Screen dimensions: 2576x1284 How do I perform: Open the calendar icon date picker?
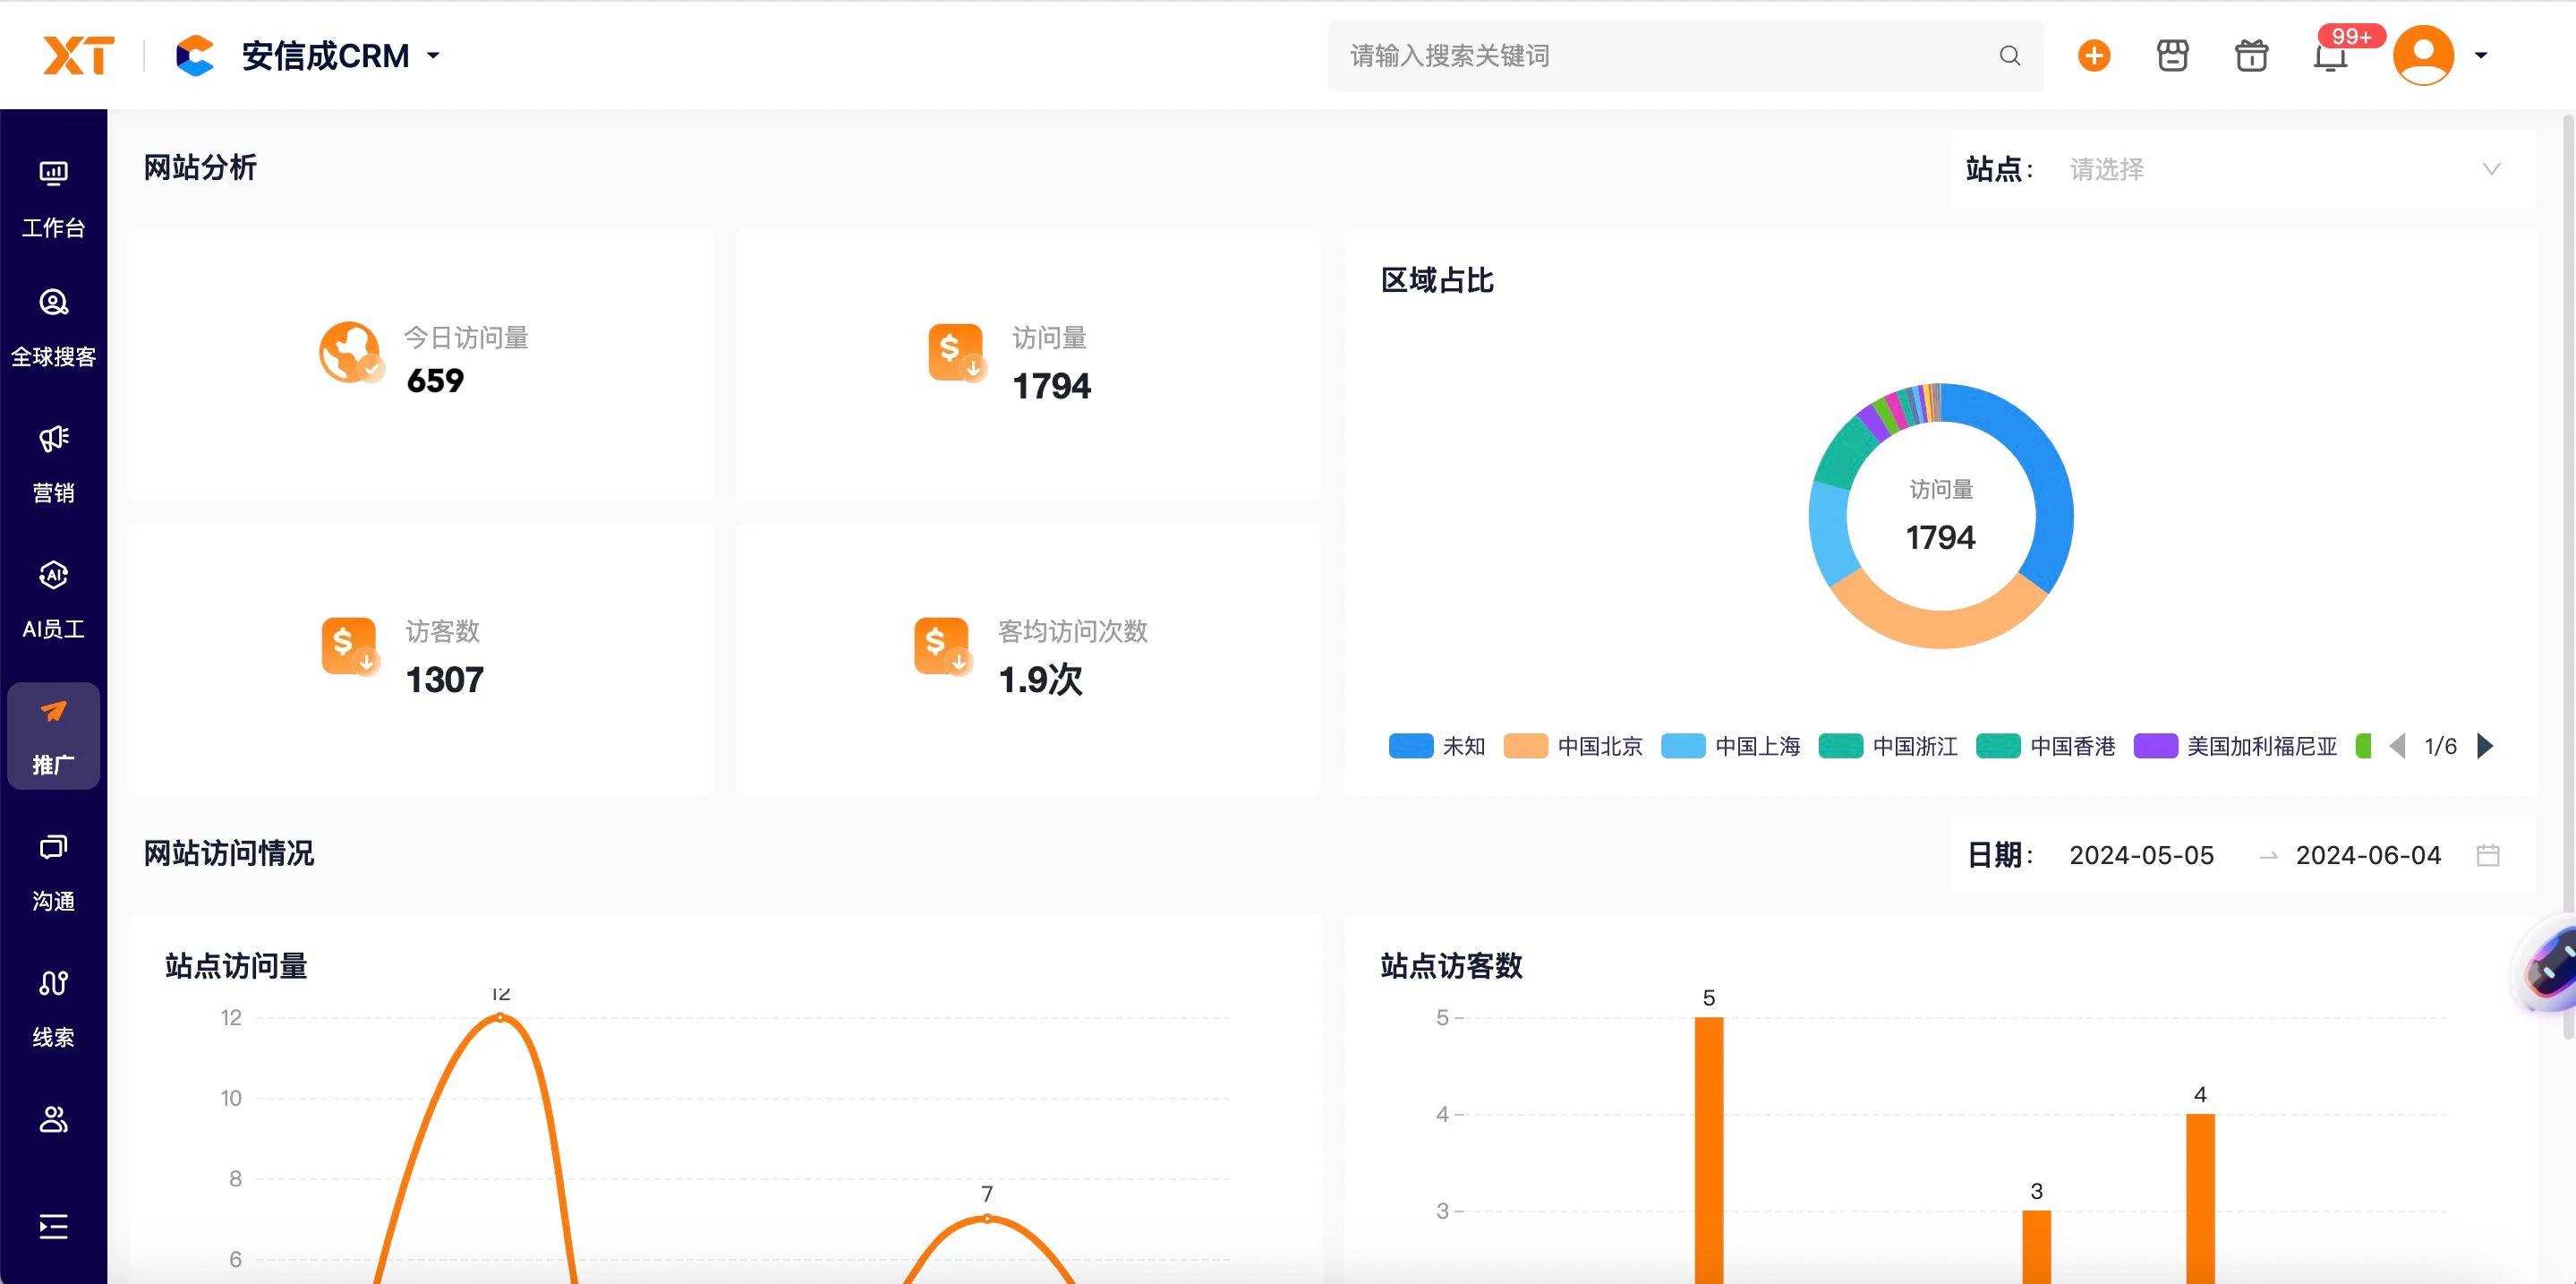point(2488,855)
